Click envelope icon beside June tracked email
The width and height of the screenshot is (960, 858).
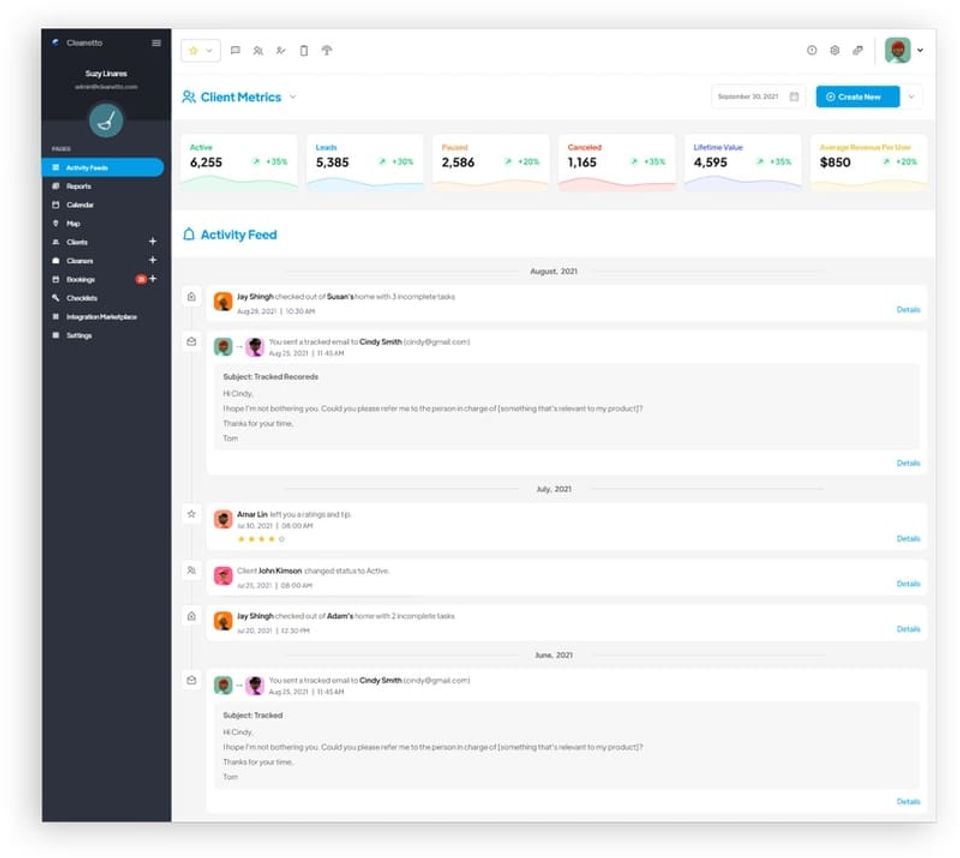192,680
